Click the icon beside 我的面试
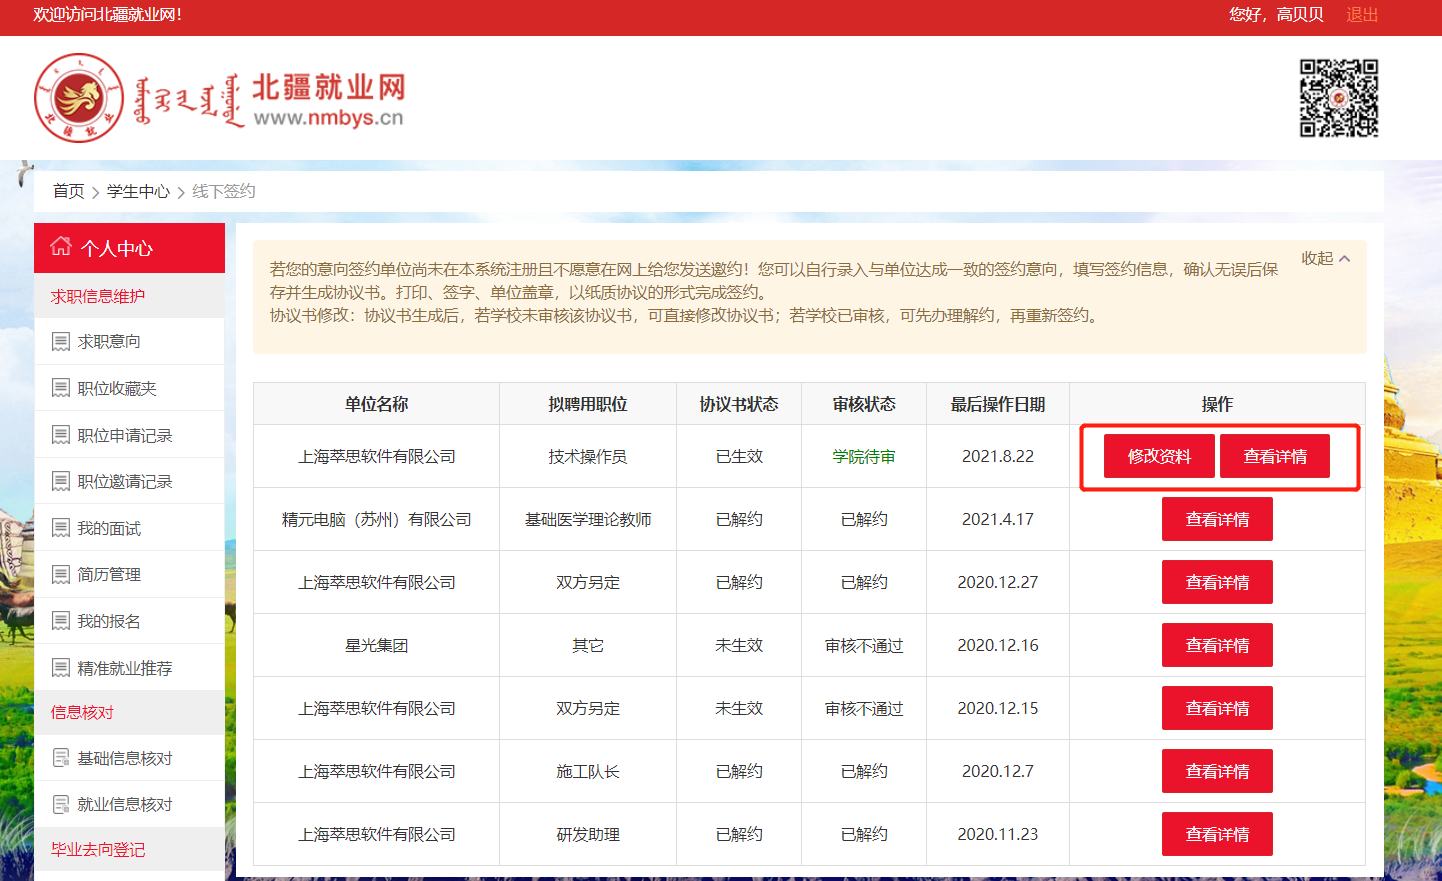The image size is (1442, 881). [x=61, y=528]
